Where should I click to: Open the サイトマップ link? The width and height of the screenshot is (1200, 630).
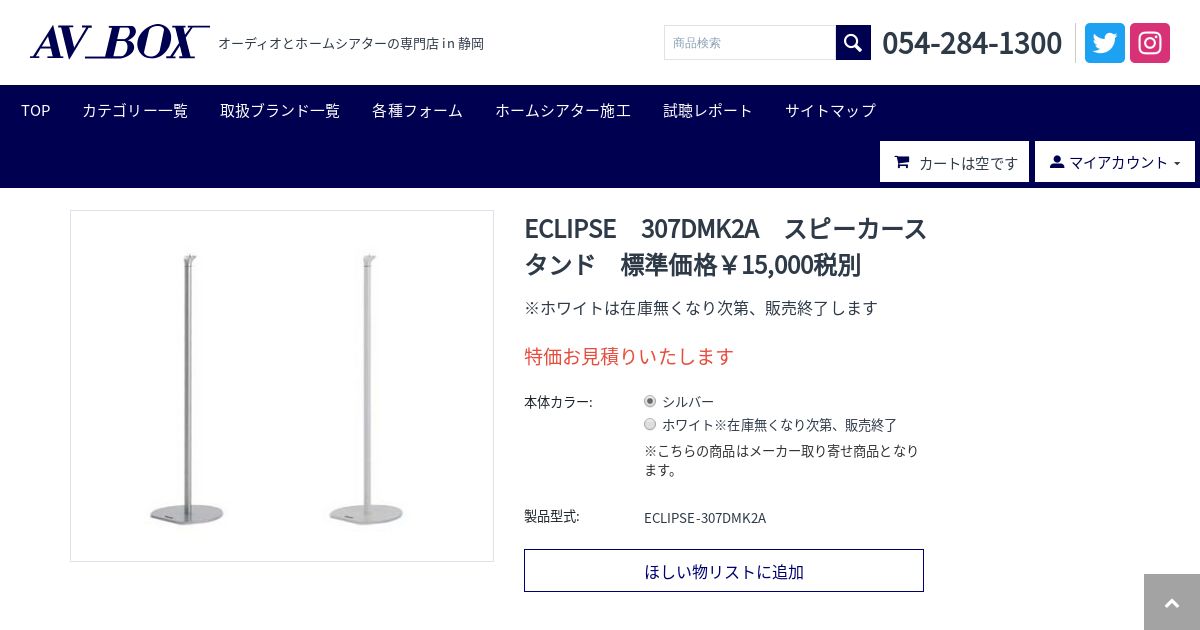[x=830, y=110]
